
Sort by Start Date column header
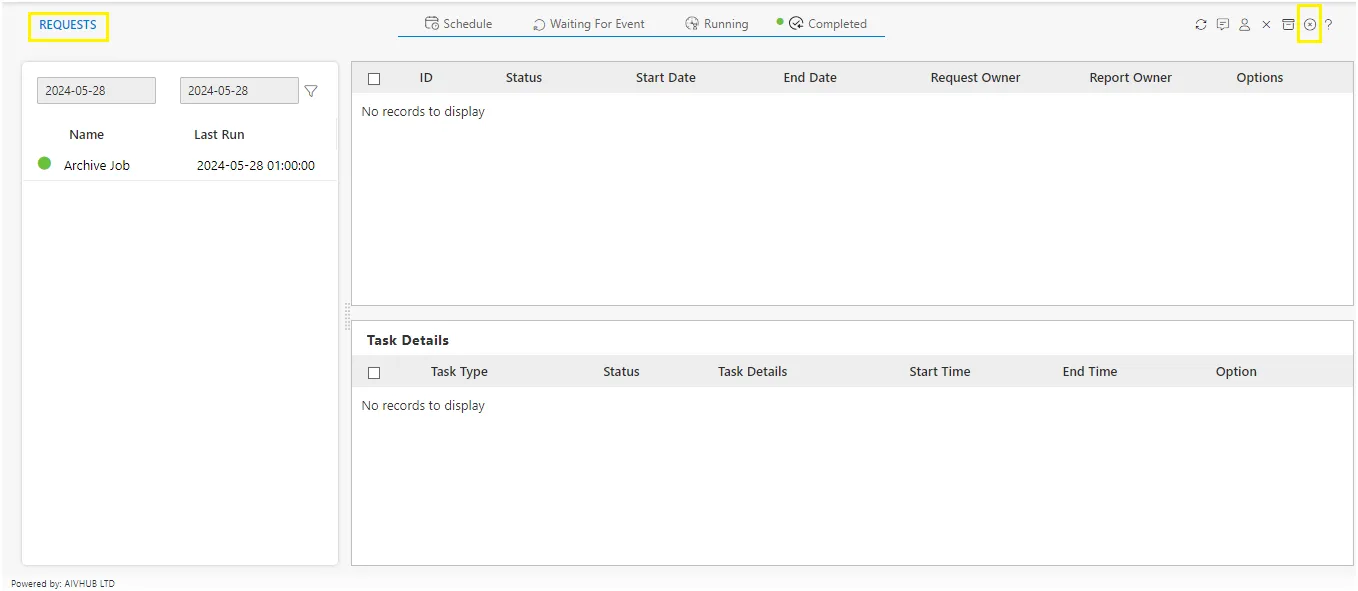(x=666, y=78)
